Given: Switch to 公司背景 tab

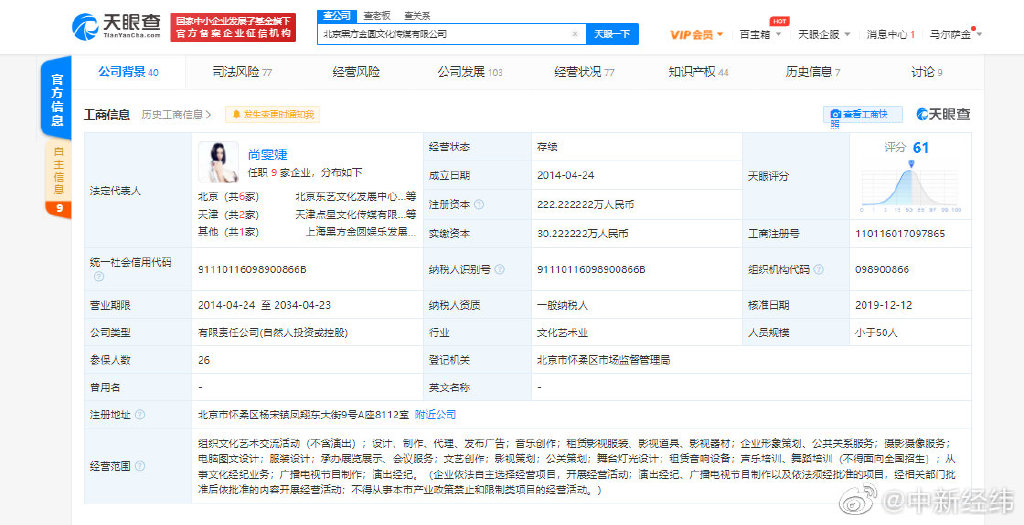Looking at the screenshot, I should click(x=128, y=72).
